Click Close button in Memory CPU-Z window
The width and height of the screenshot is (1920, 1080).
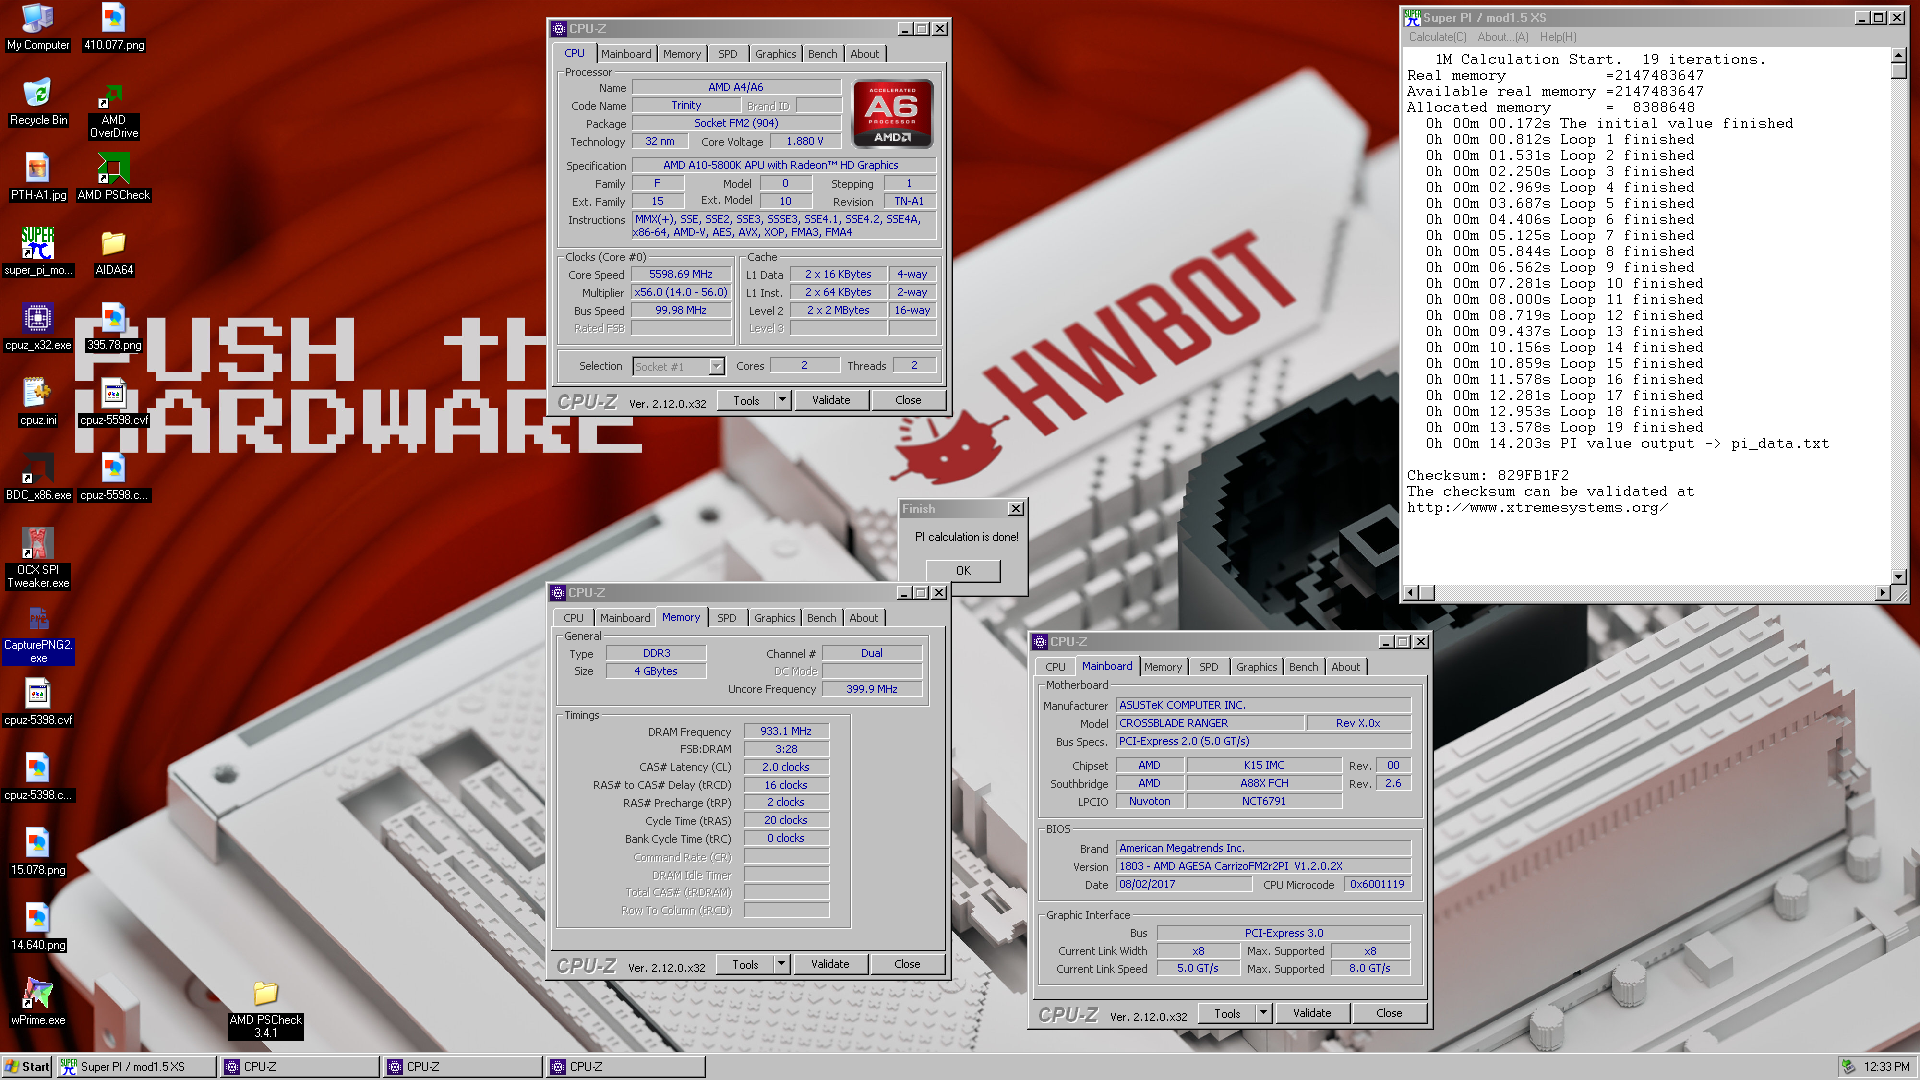[x=907, y=964]
